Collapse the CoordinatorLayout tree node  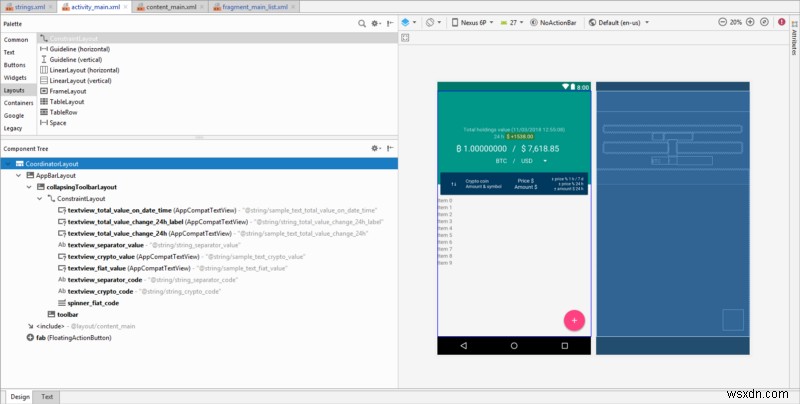point(8,164)
